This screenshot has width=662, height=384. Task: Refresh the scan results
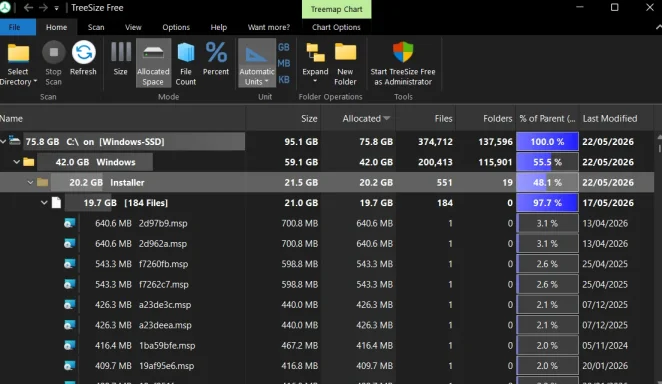(83, 58)
